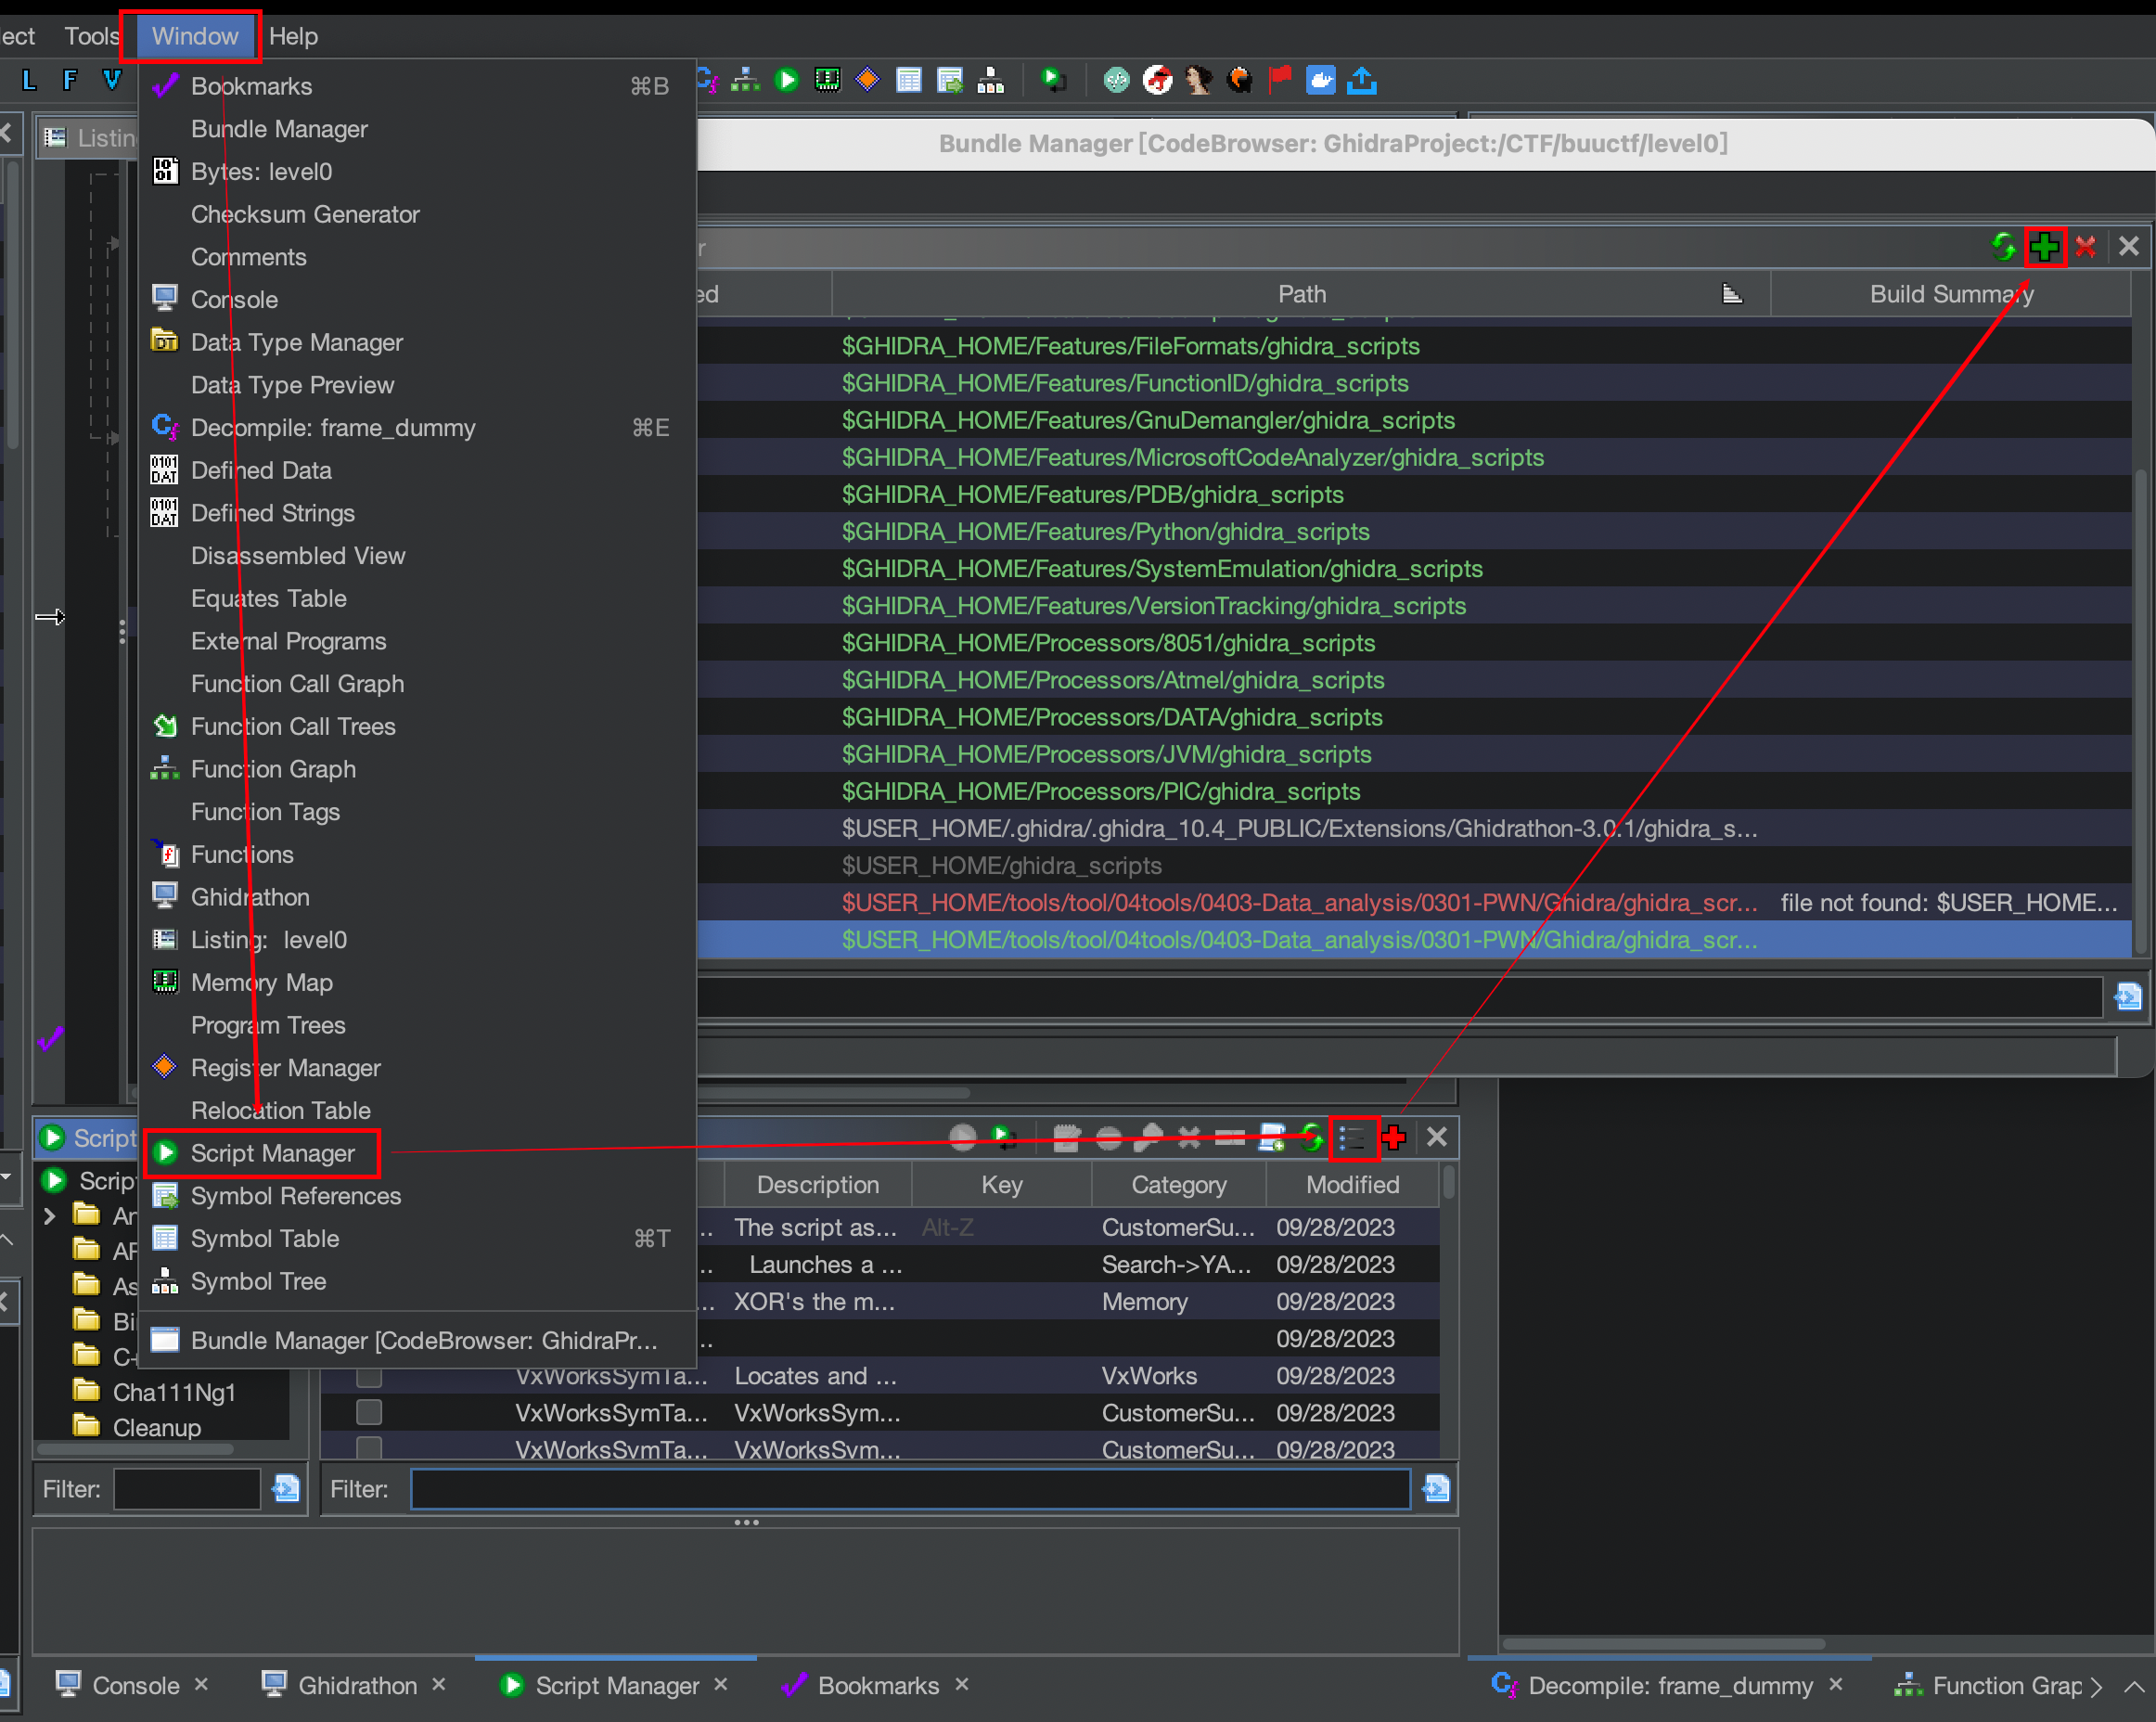Click sort indicator on Path column header

[x=1732, y=294]
